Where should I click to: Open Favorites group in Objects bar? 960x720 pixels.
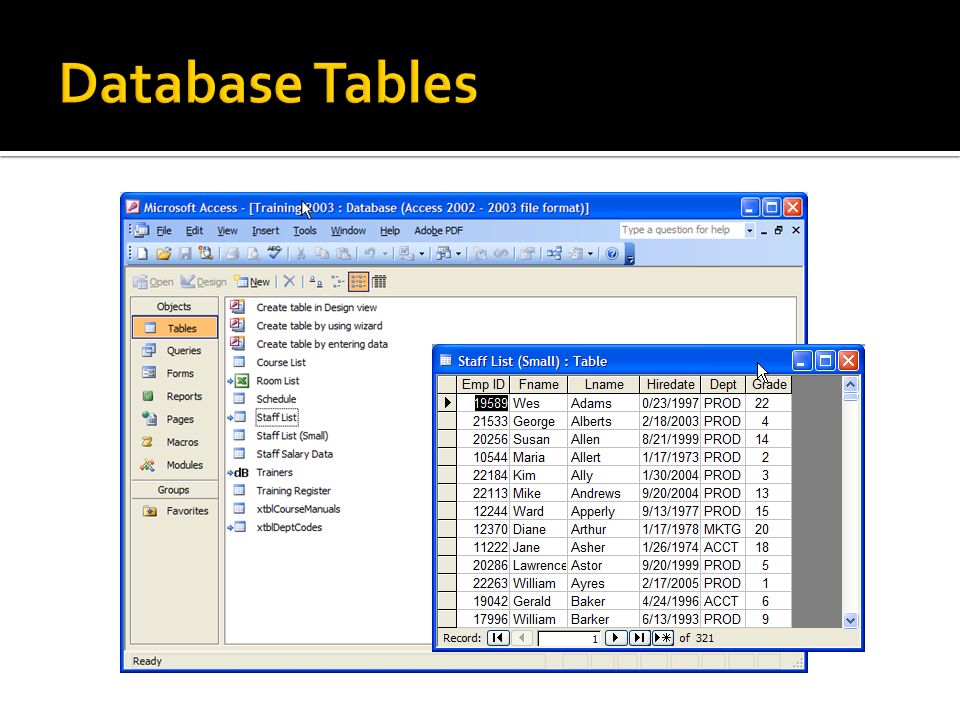pos(174,511)
